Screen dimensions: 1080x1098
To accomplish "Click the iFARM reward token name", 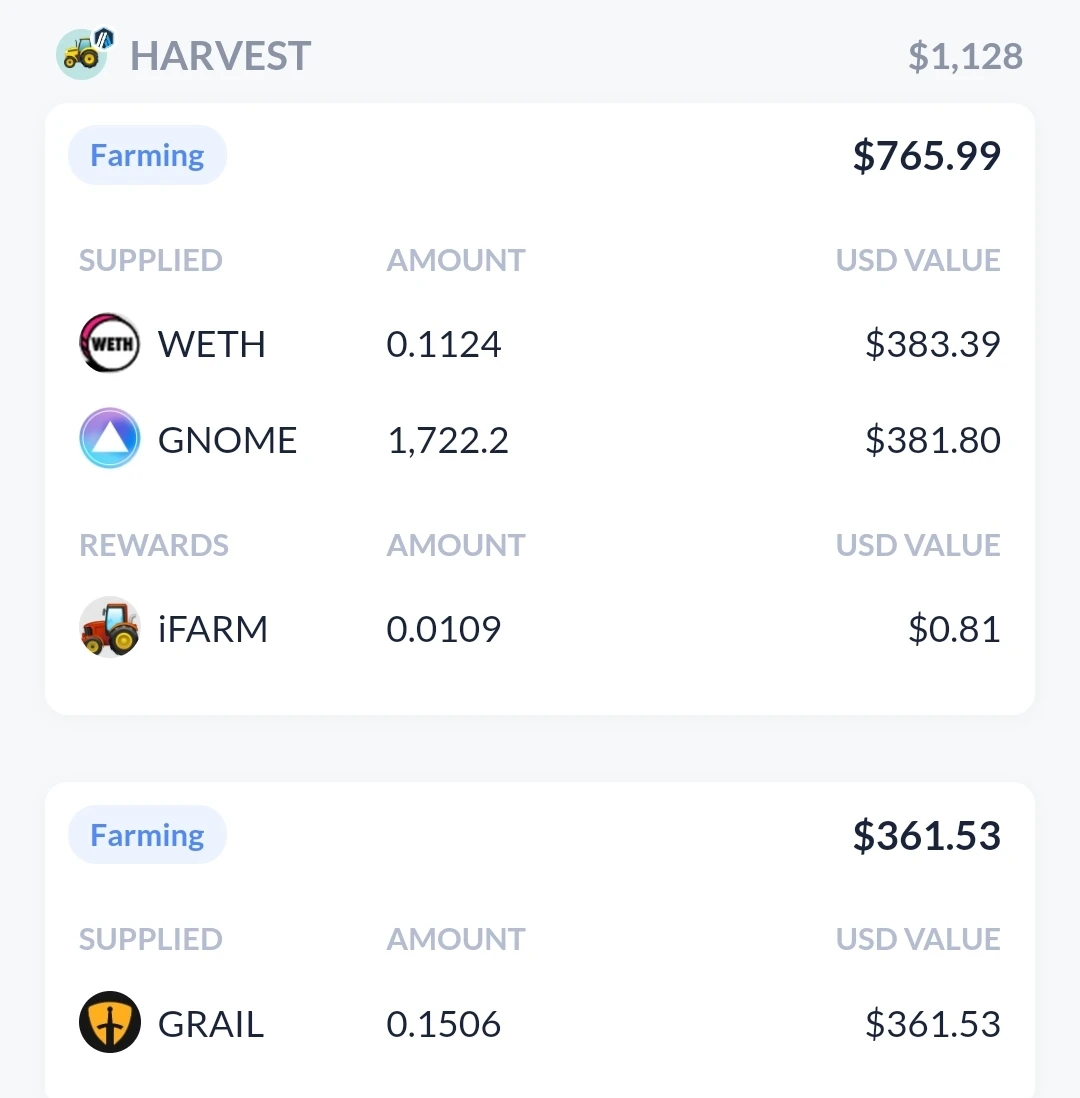I will click(213, 628).
